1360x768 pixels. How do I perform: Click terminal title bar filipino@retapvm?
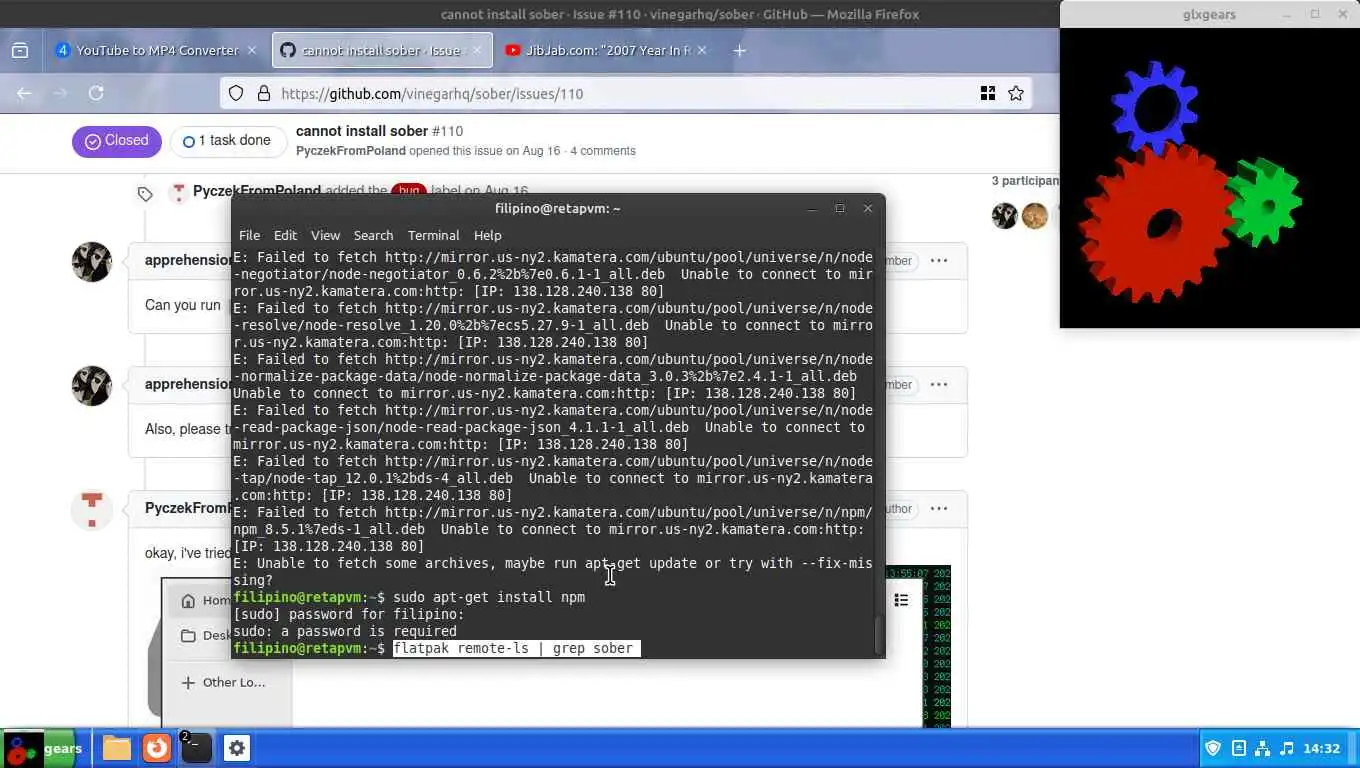tap(557, 208)
